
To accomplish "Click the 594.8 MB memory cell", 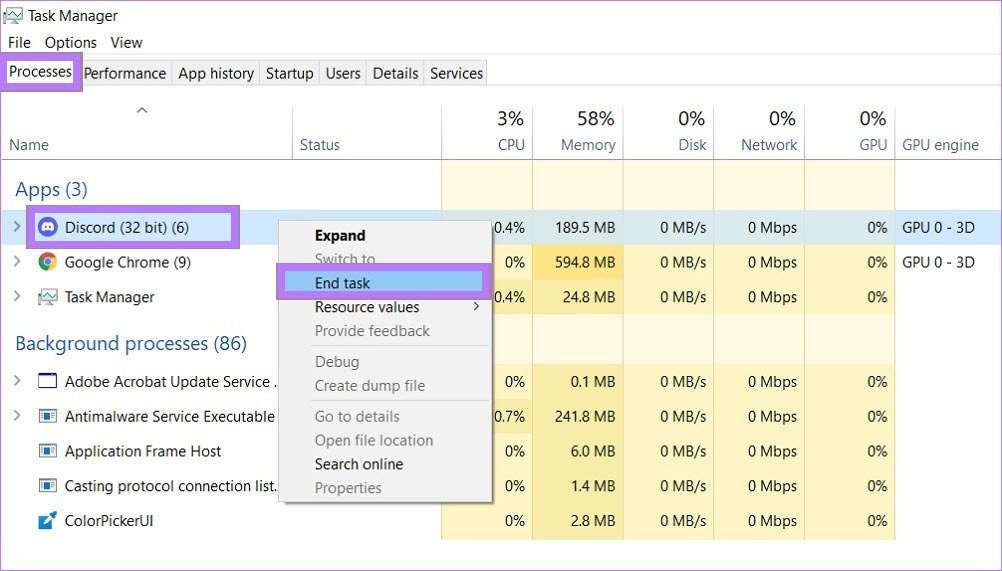I will [578, 262].
